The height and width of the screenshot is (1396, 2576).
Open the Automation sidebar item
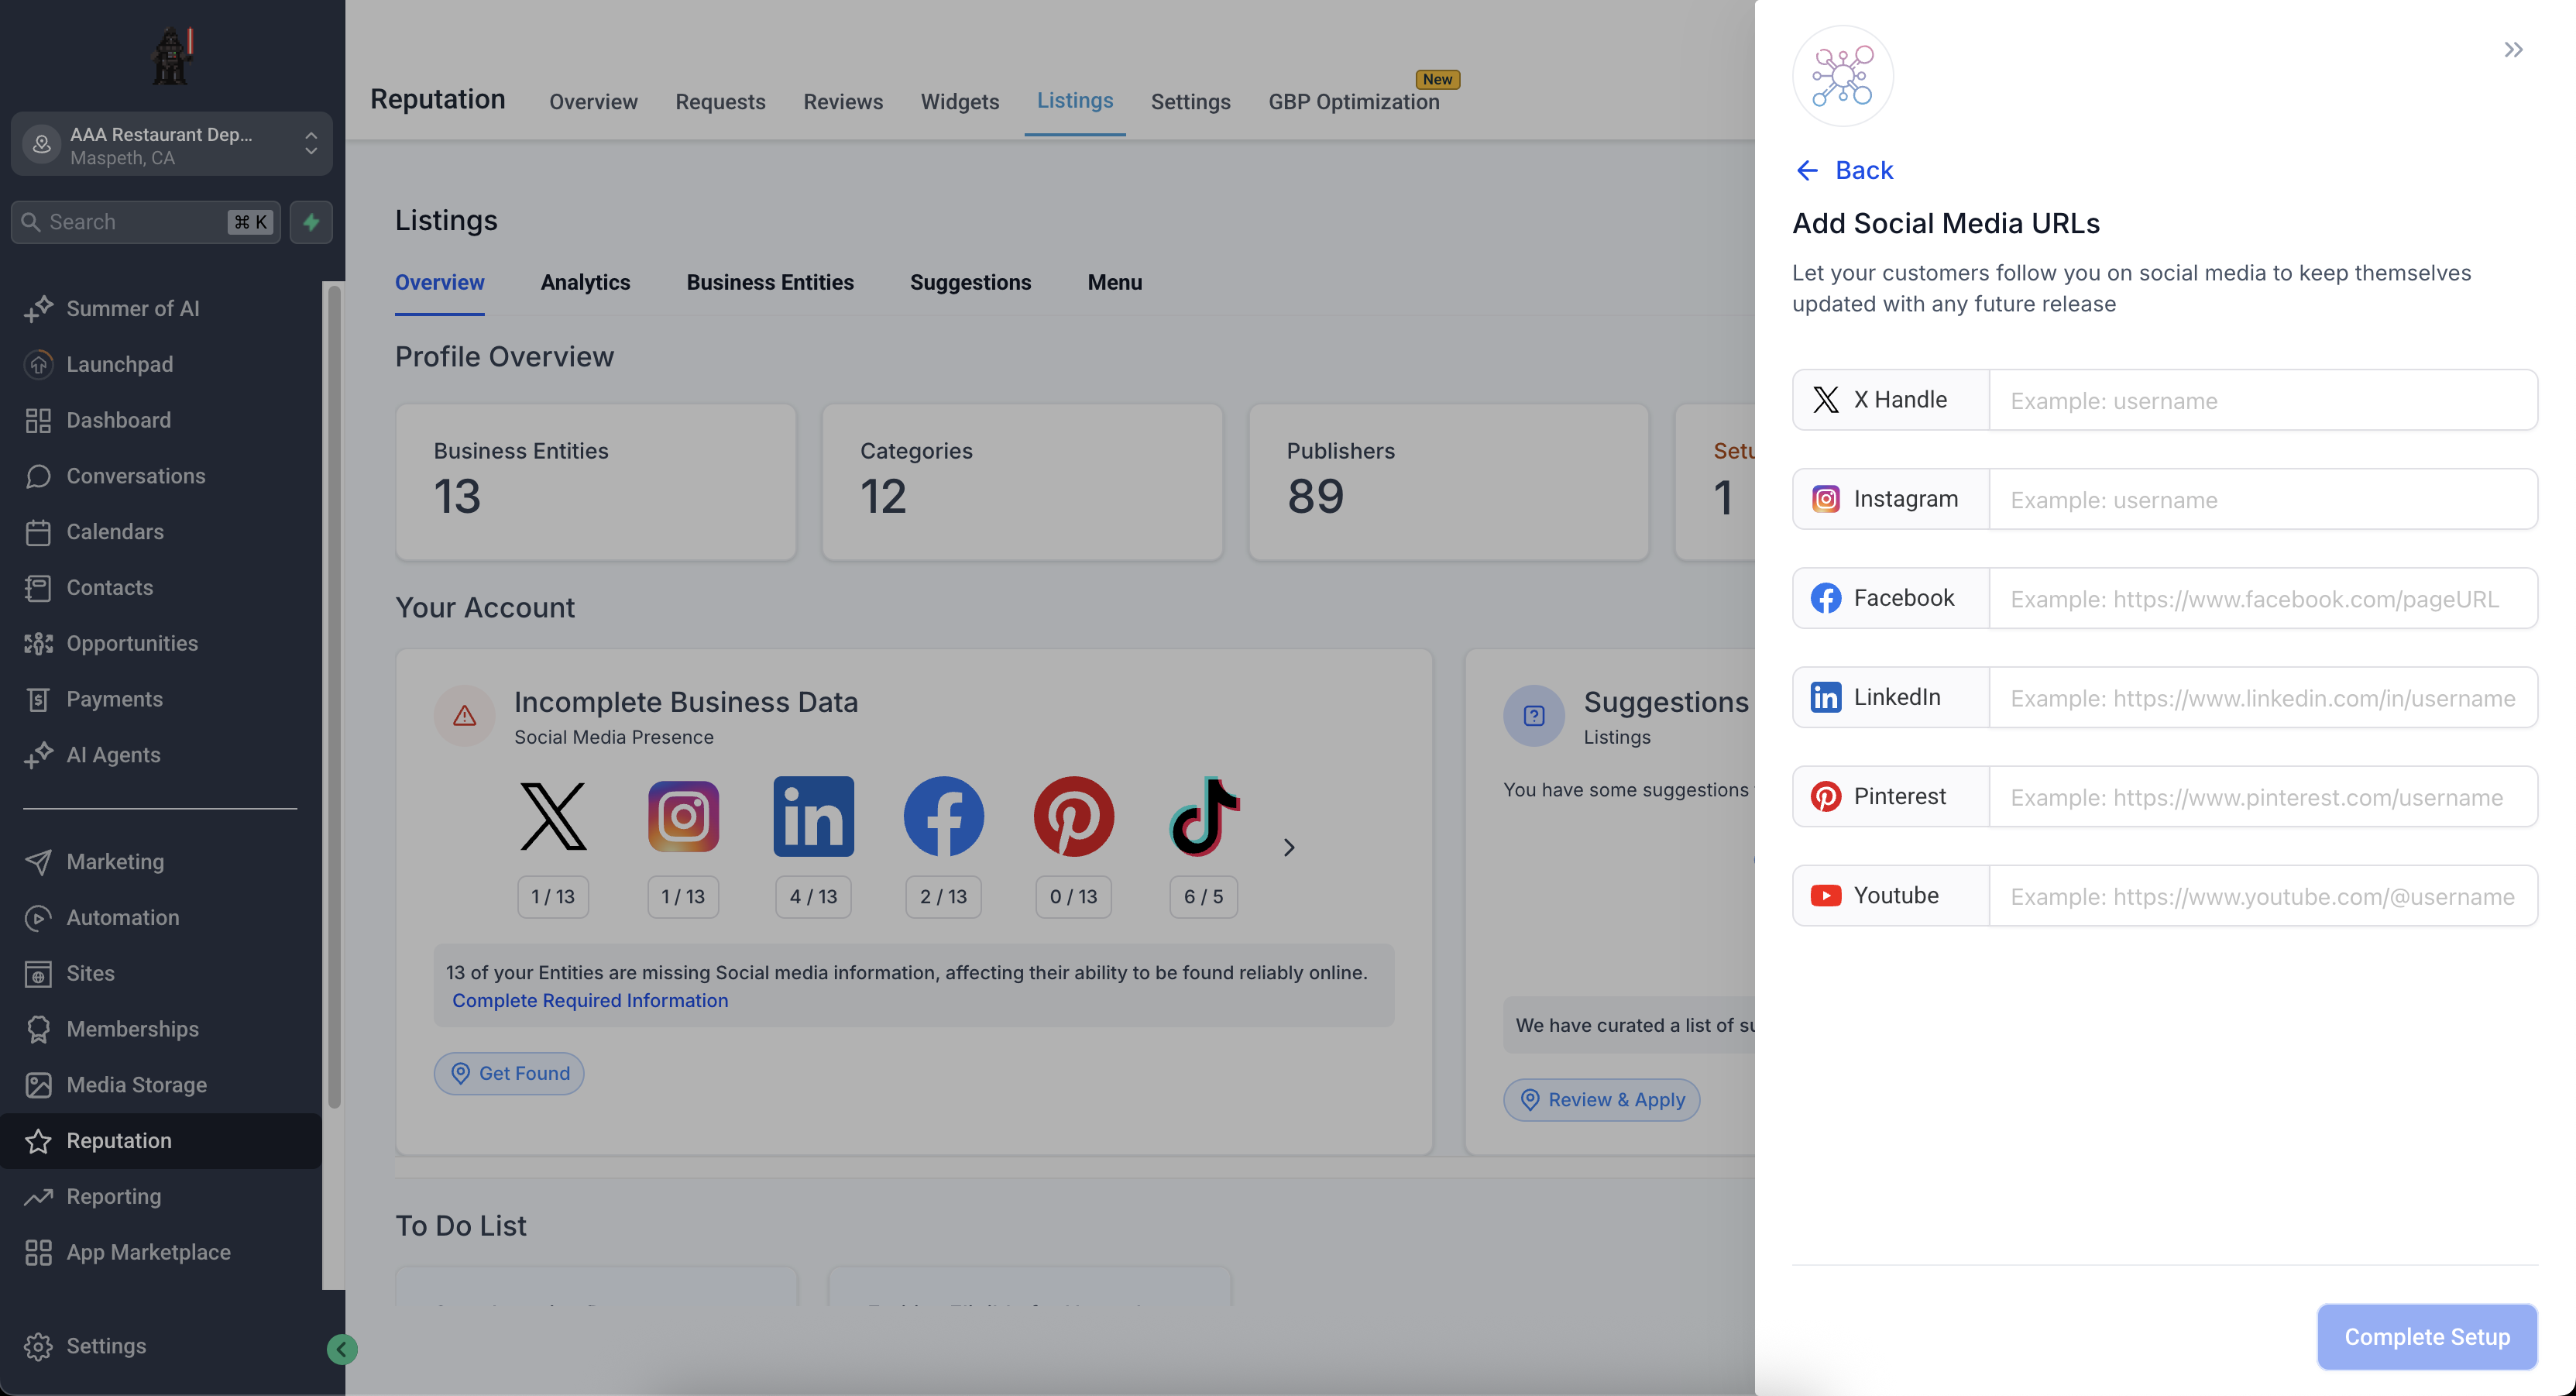coord(122,917)
